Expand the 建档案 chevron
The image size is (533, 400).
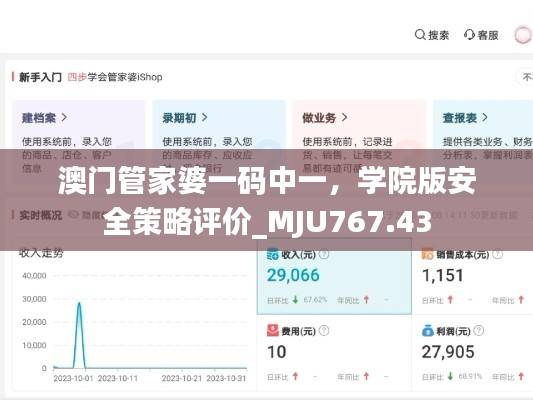[x=64, y=118]
